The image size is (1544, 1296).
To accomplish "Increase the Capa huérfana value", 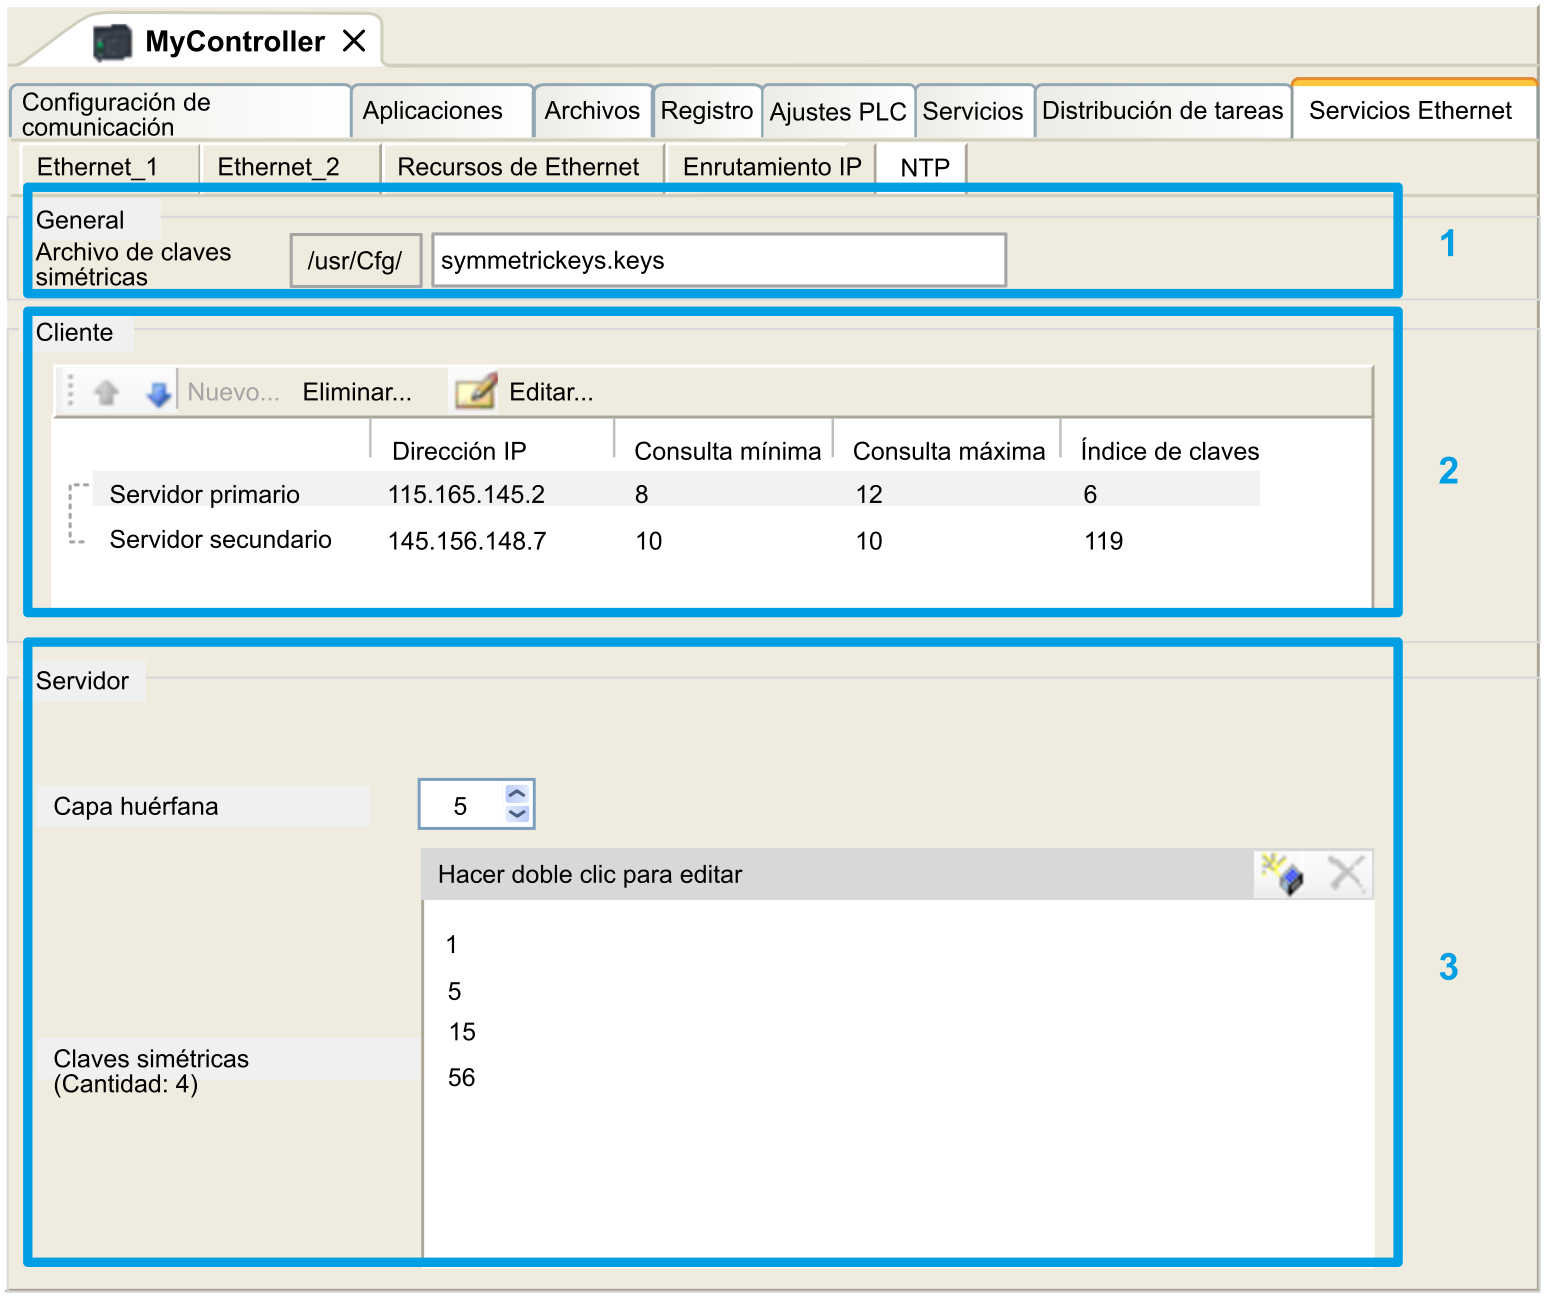I will (x=517, y=794).
